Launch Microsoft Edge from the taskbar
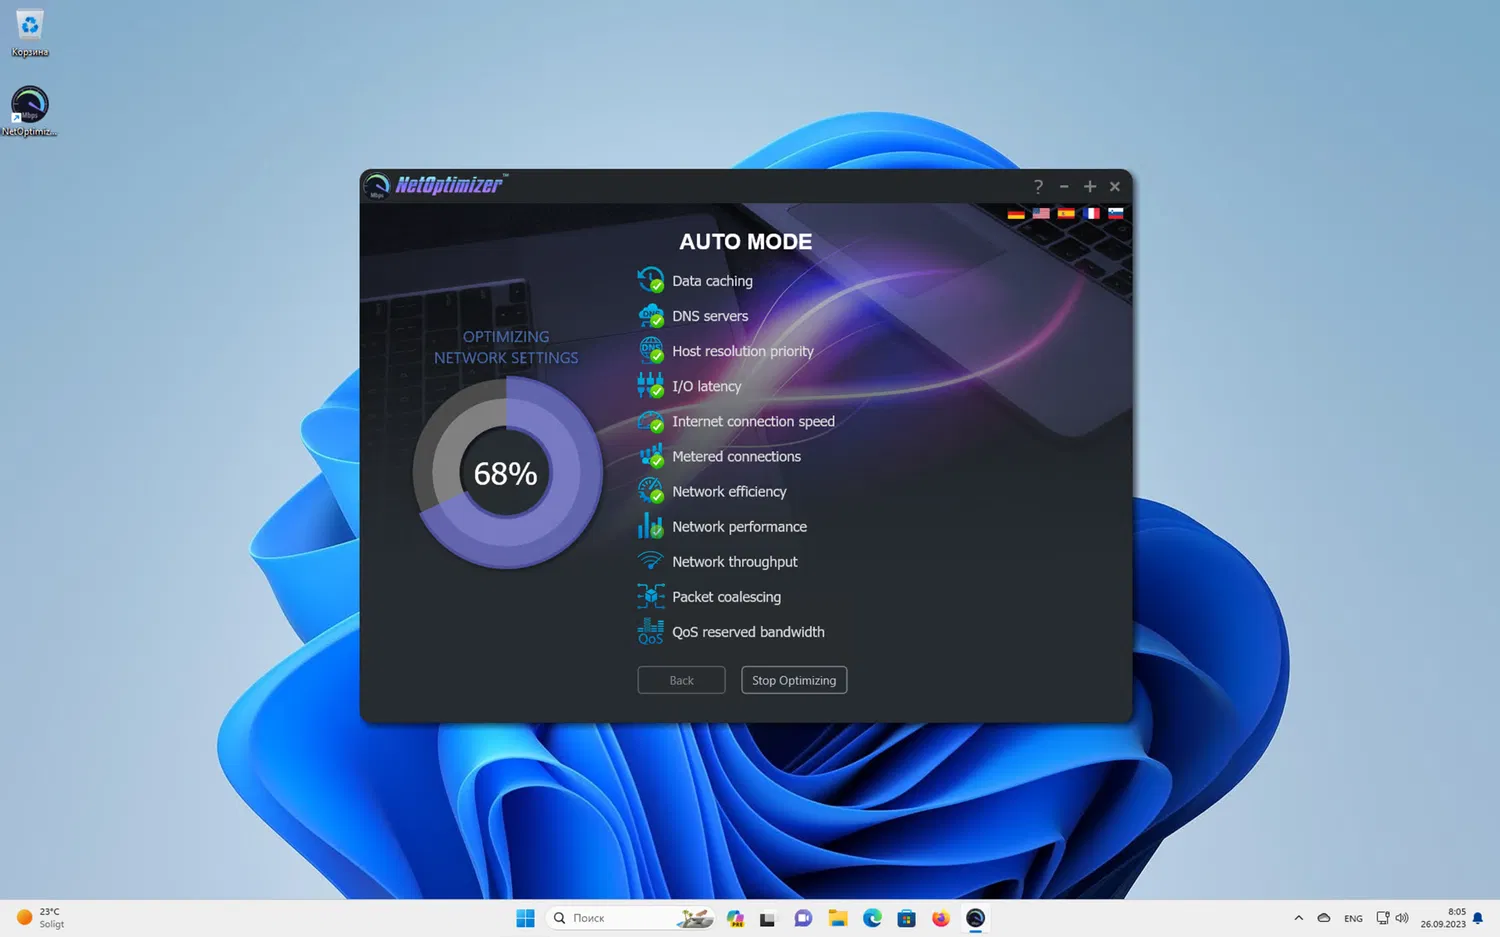This screenshot has width=1500, height=937. coord(872,918)
